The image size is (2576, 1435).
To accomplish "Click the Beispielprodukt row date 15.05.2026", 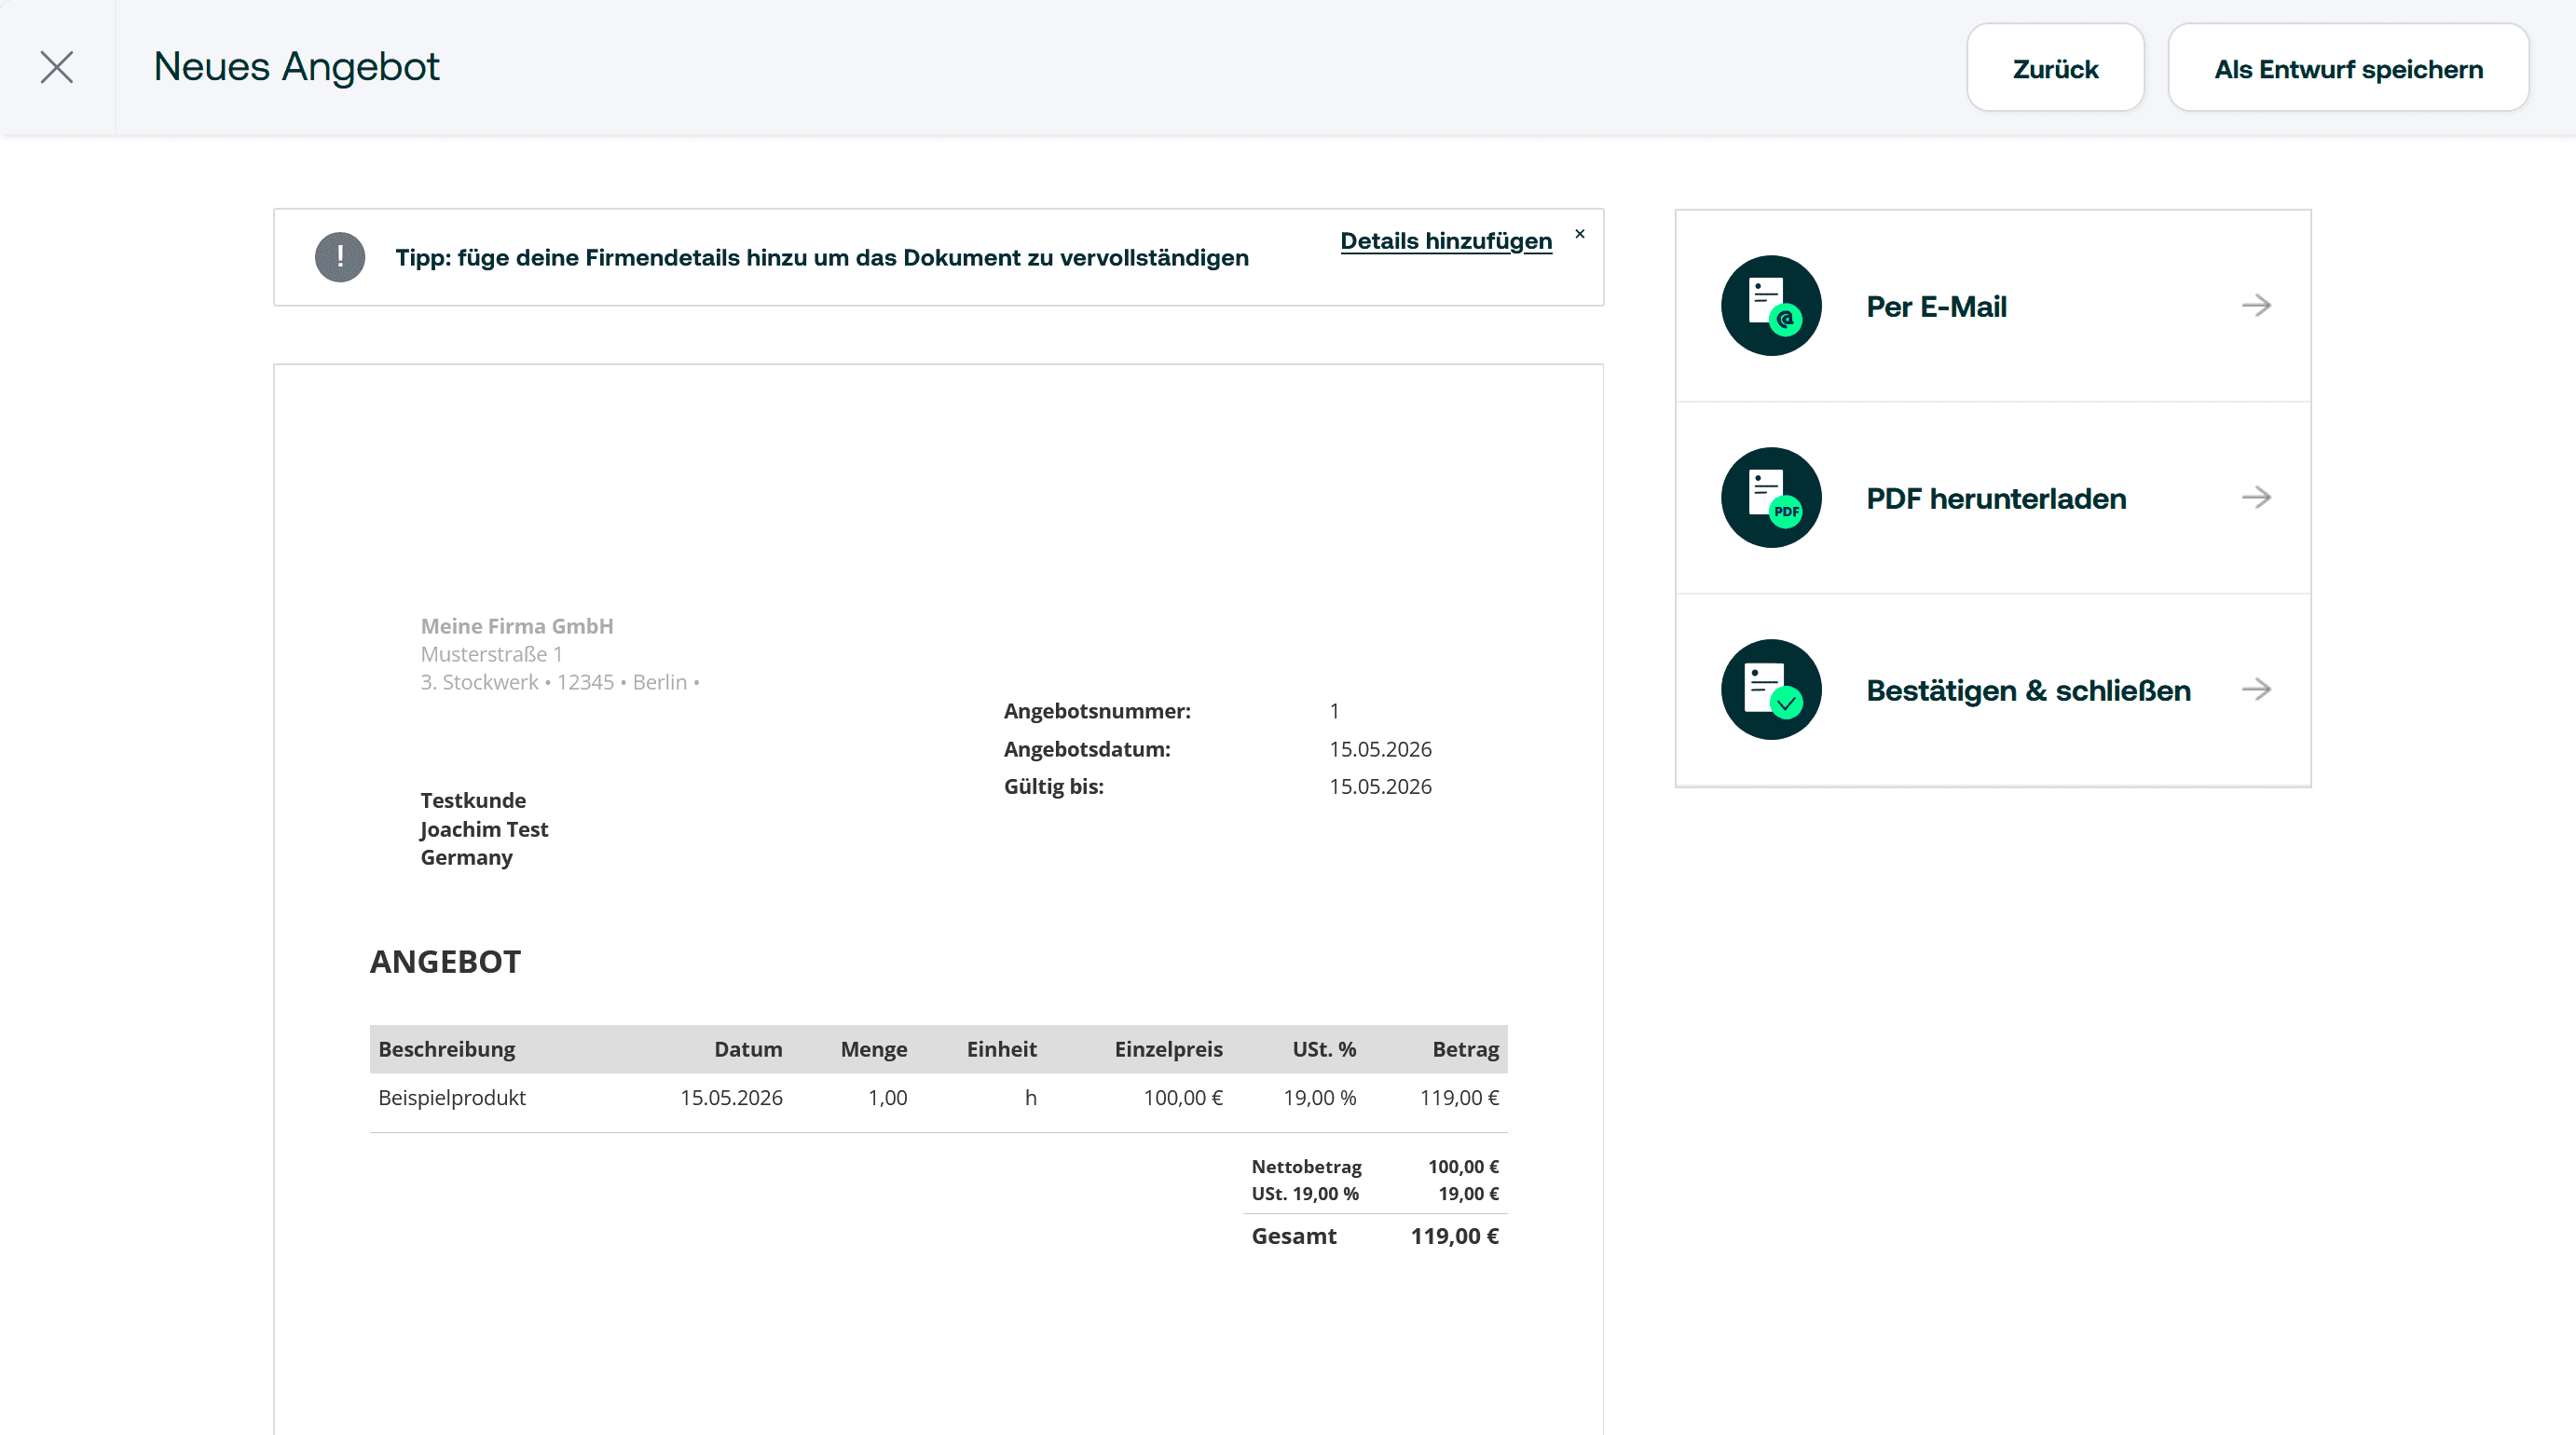I will pyautogui.click(x=731, y=1097).
